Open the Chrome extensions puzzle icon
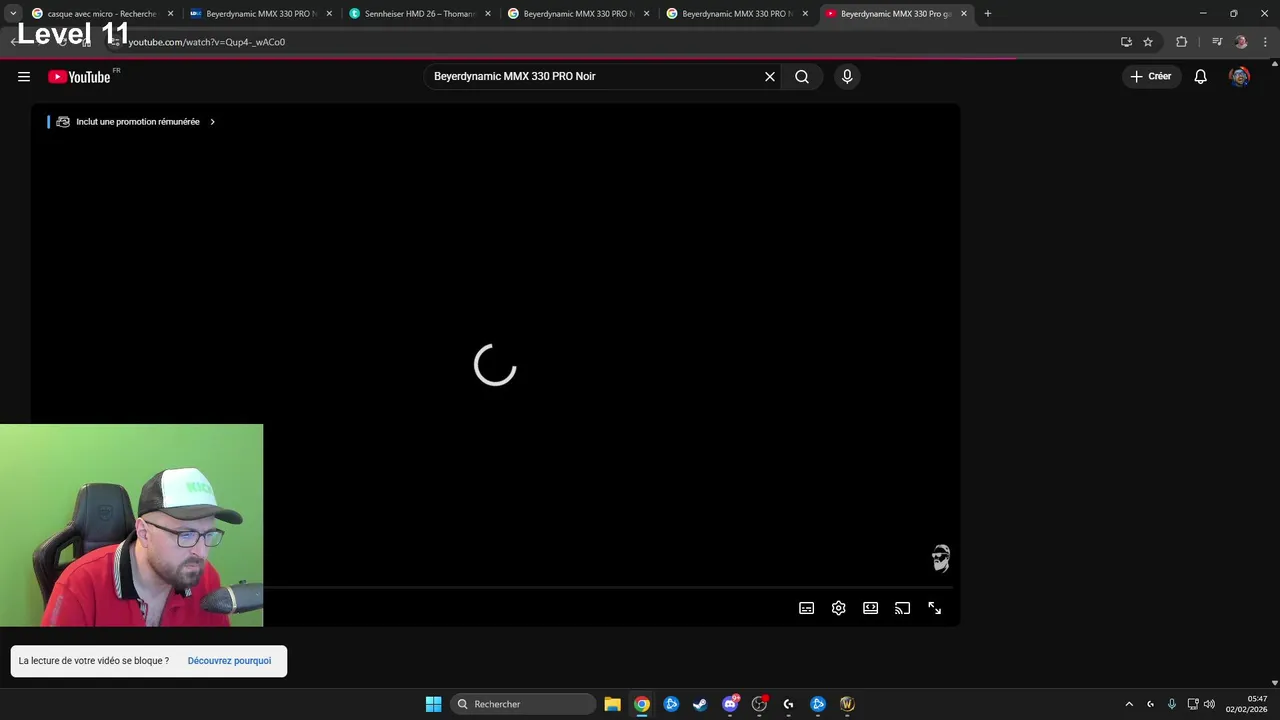This screenshot has width=1280, height=720. [1182, 42]
